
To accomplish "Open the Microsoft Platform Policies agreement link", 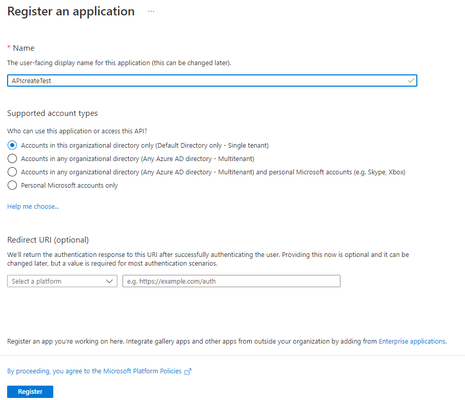I will coord(94,371).
